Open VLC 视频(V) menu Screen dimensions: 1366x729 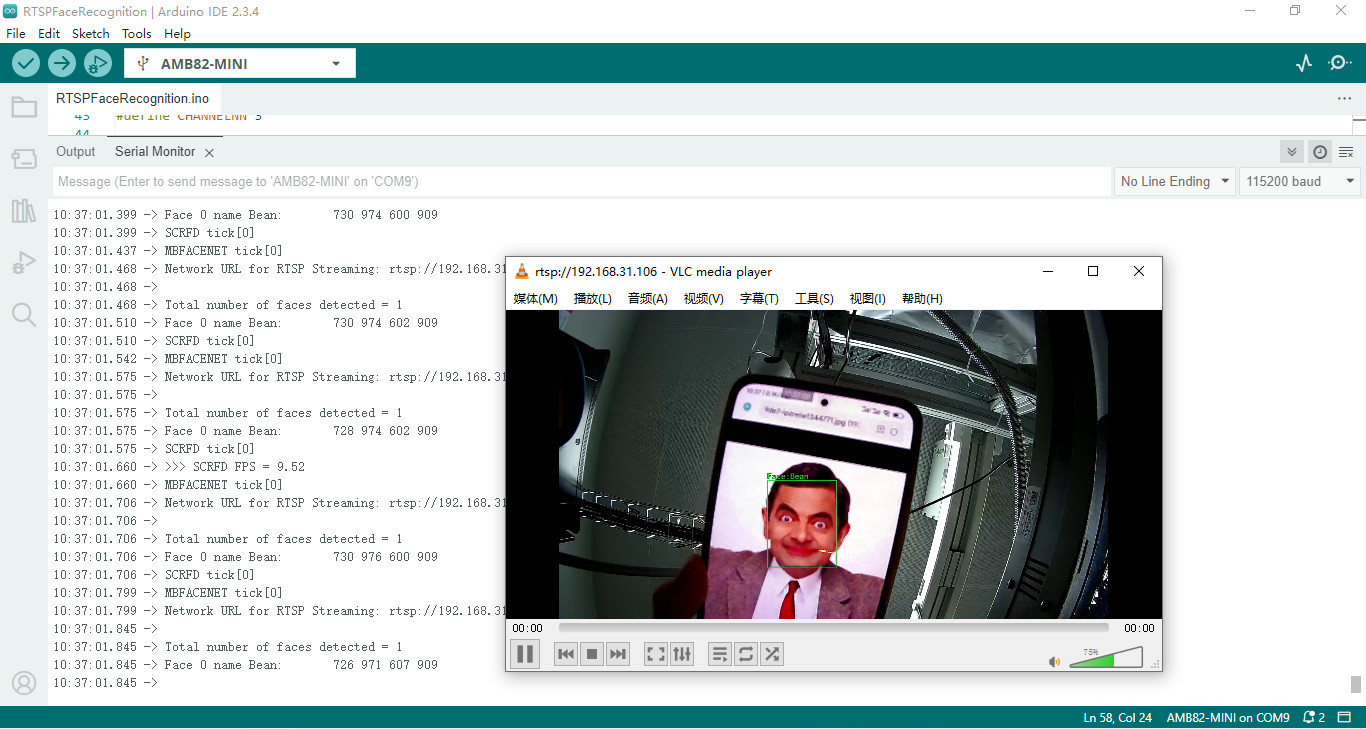pos(704,298)
